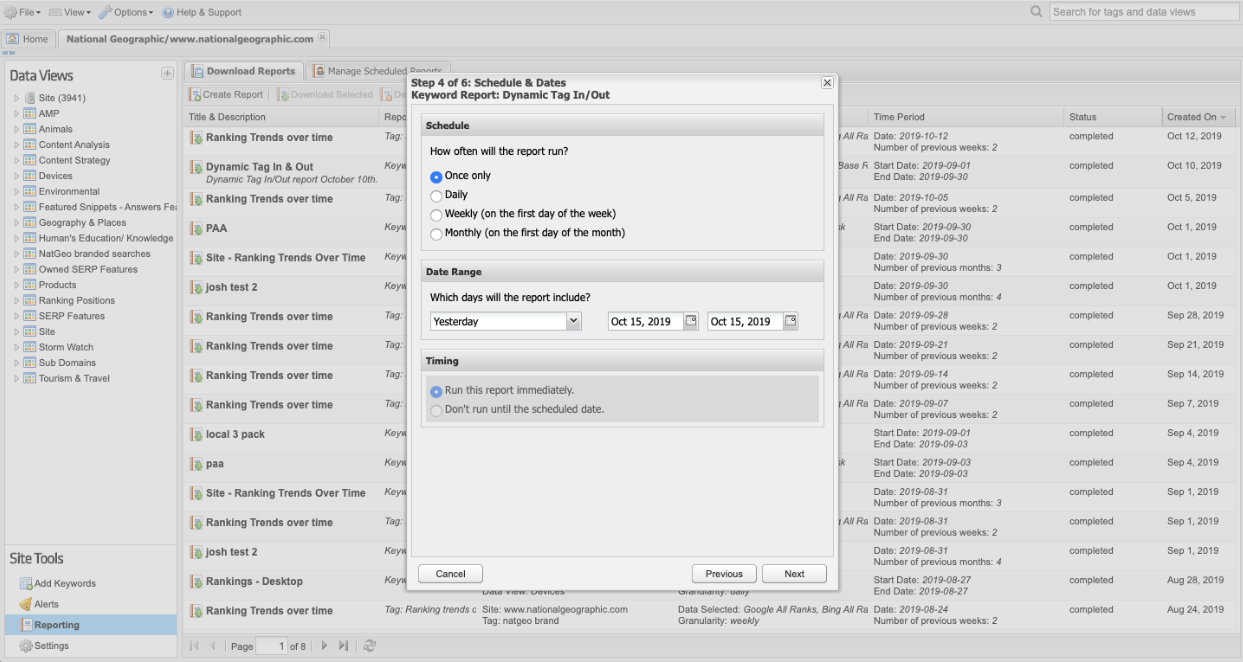Click the end date calendar picker icon

790,321
